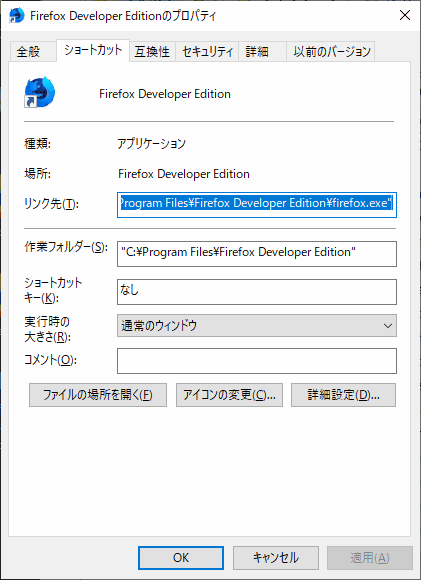The image size is (421, 580).
Task: Select the ショートカット tab
Action: 93,50
